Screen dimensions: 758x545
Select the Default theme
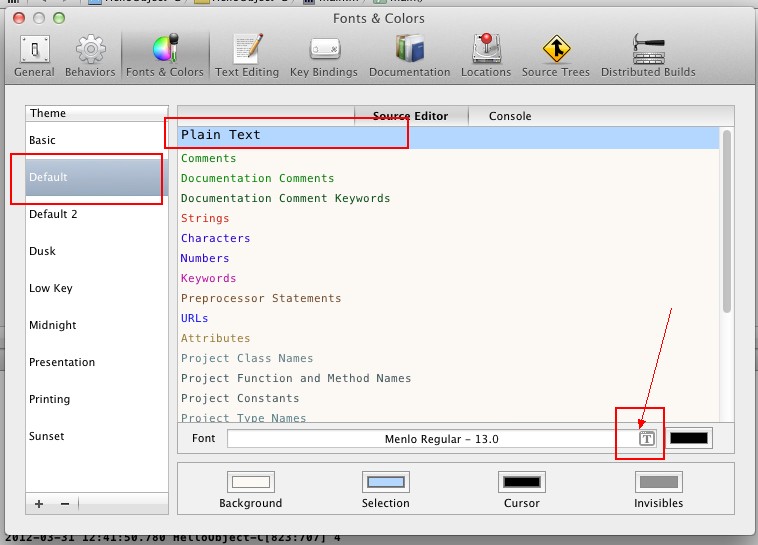point(97,177)
